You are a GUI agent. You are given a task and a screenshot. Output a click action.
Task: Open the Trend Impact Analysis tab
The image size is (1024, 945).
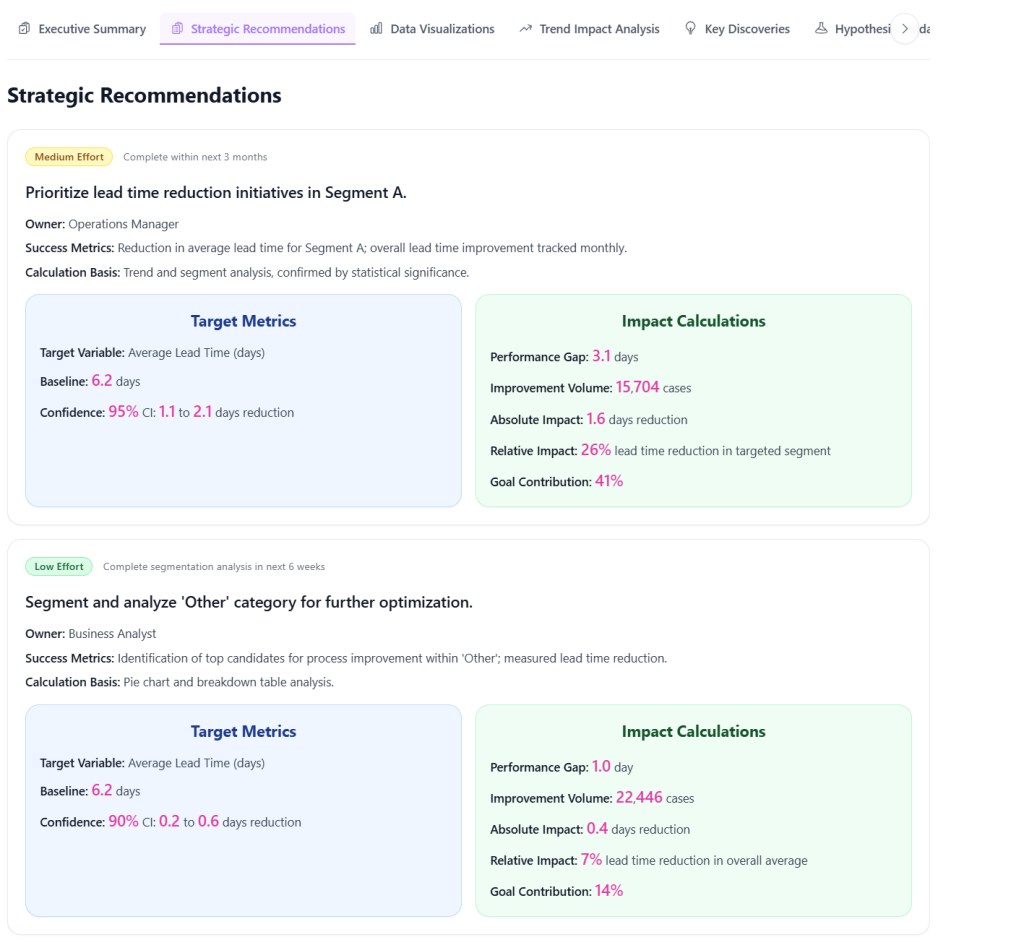[590, 29]
